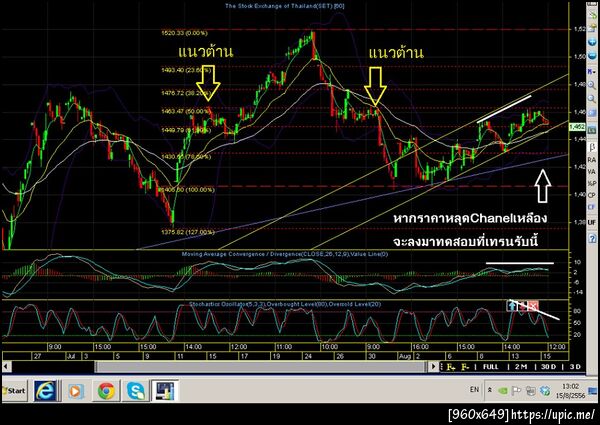Expand the hidden system tray icons
The width and height of the screenshot is (600, 425).
(489, 390)
